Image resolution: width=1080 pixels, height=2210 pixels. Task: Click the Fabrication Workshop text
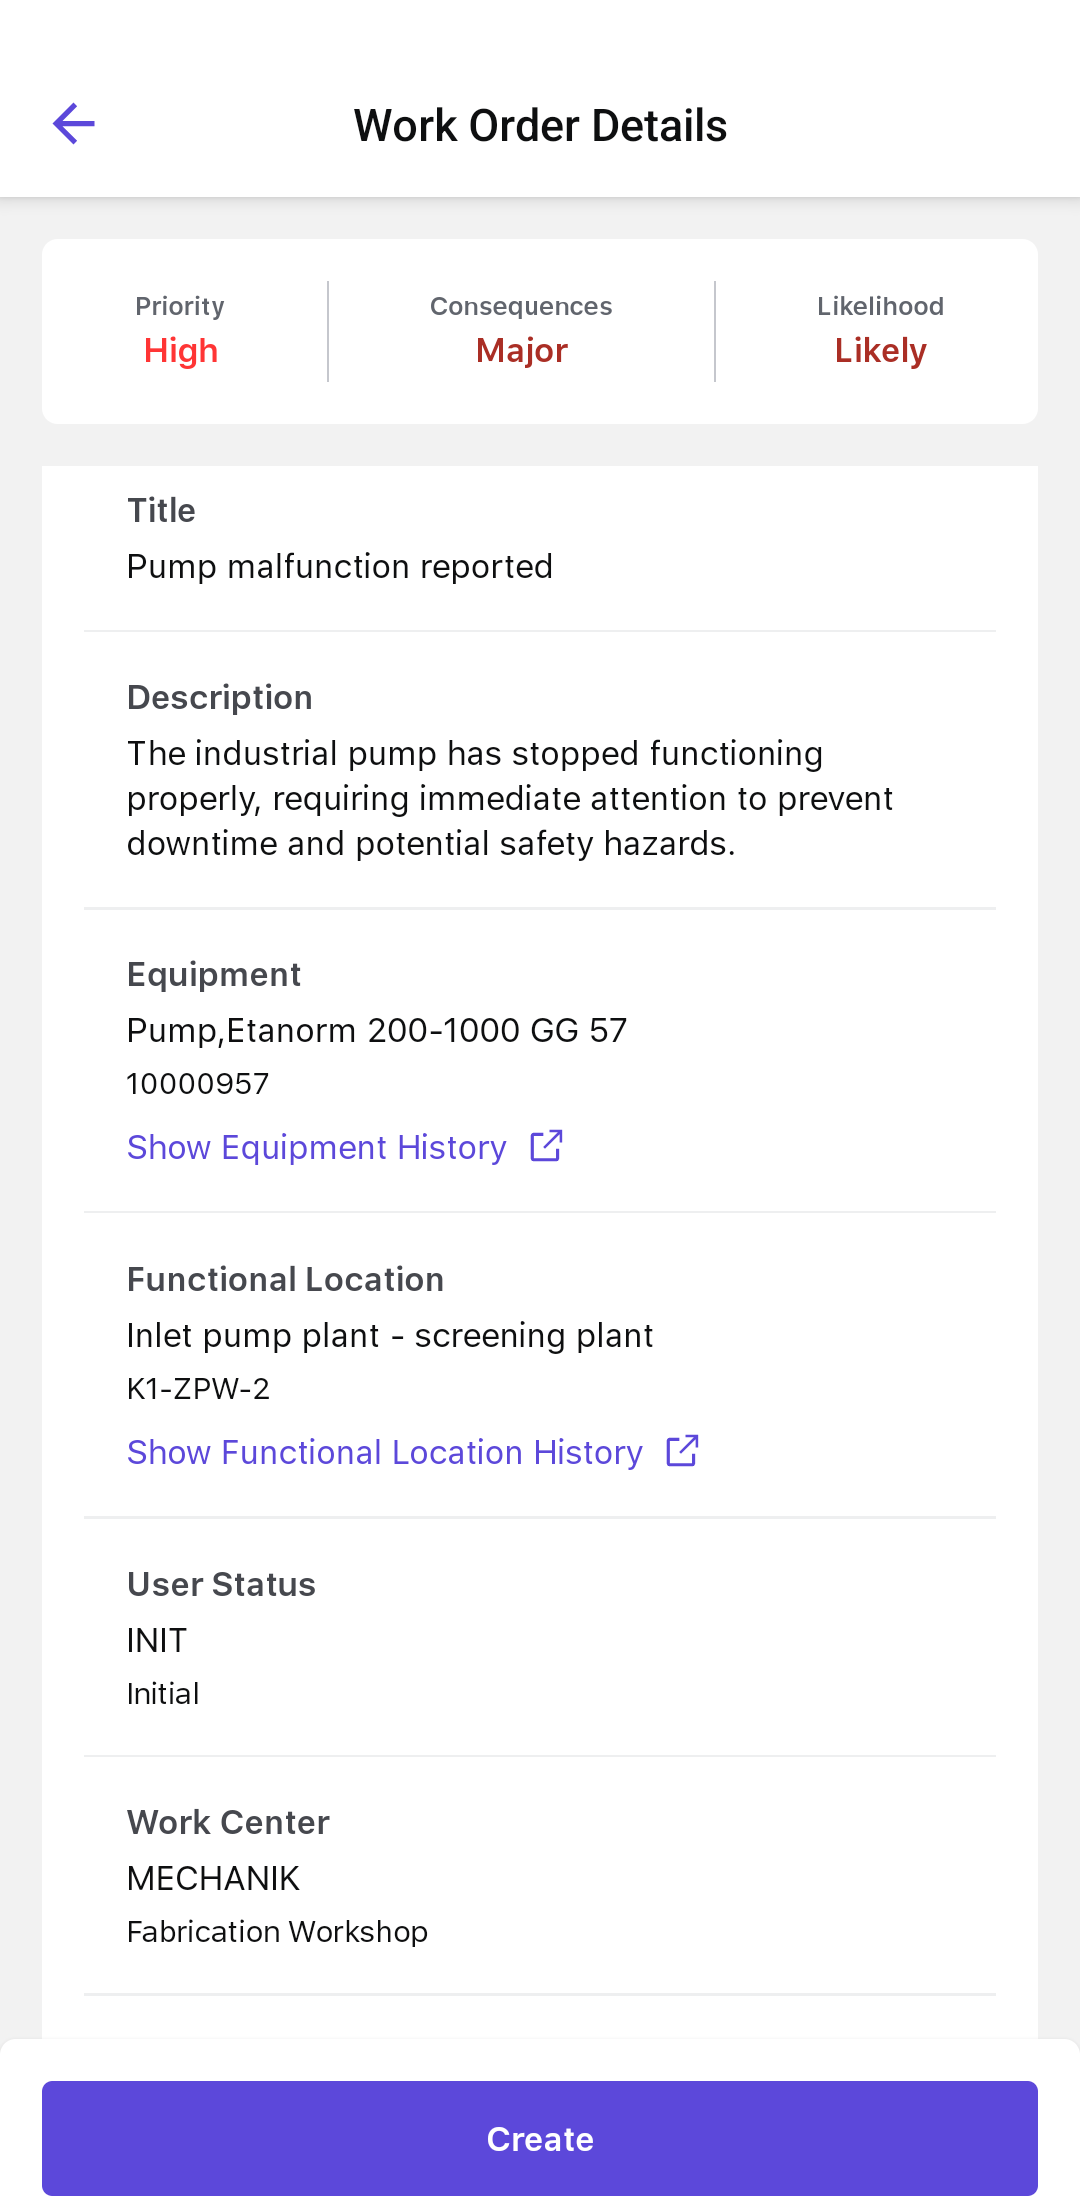pyautogui.click(x=277, y=1932)
